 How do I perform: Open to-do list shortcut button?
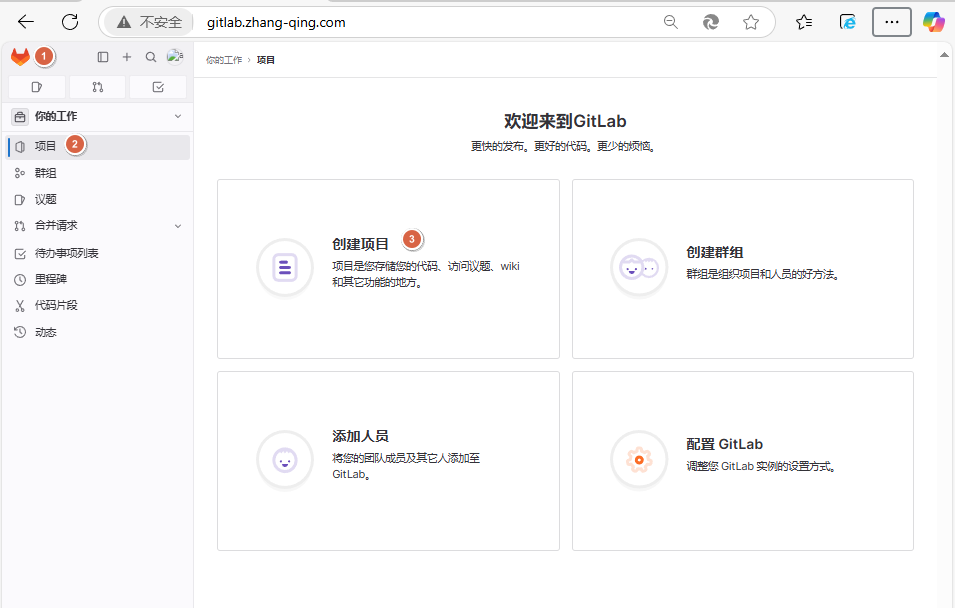tap(158, 87)
